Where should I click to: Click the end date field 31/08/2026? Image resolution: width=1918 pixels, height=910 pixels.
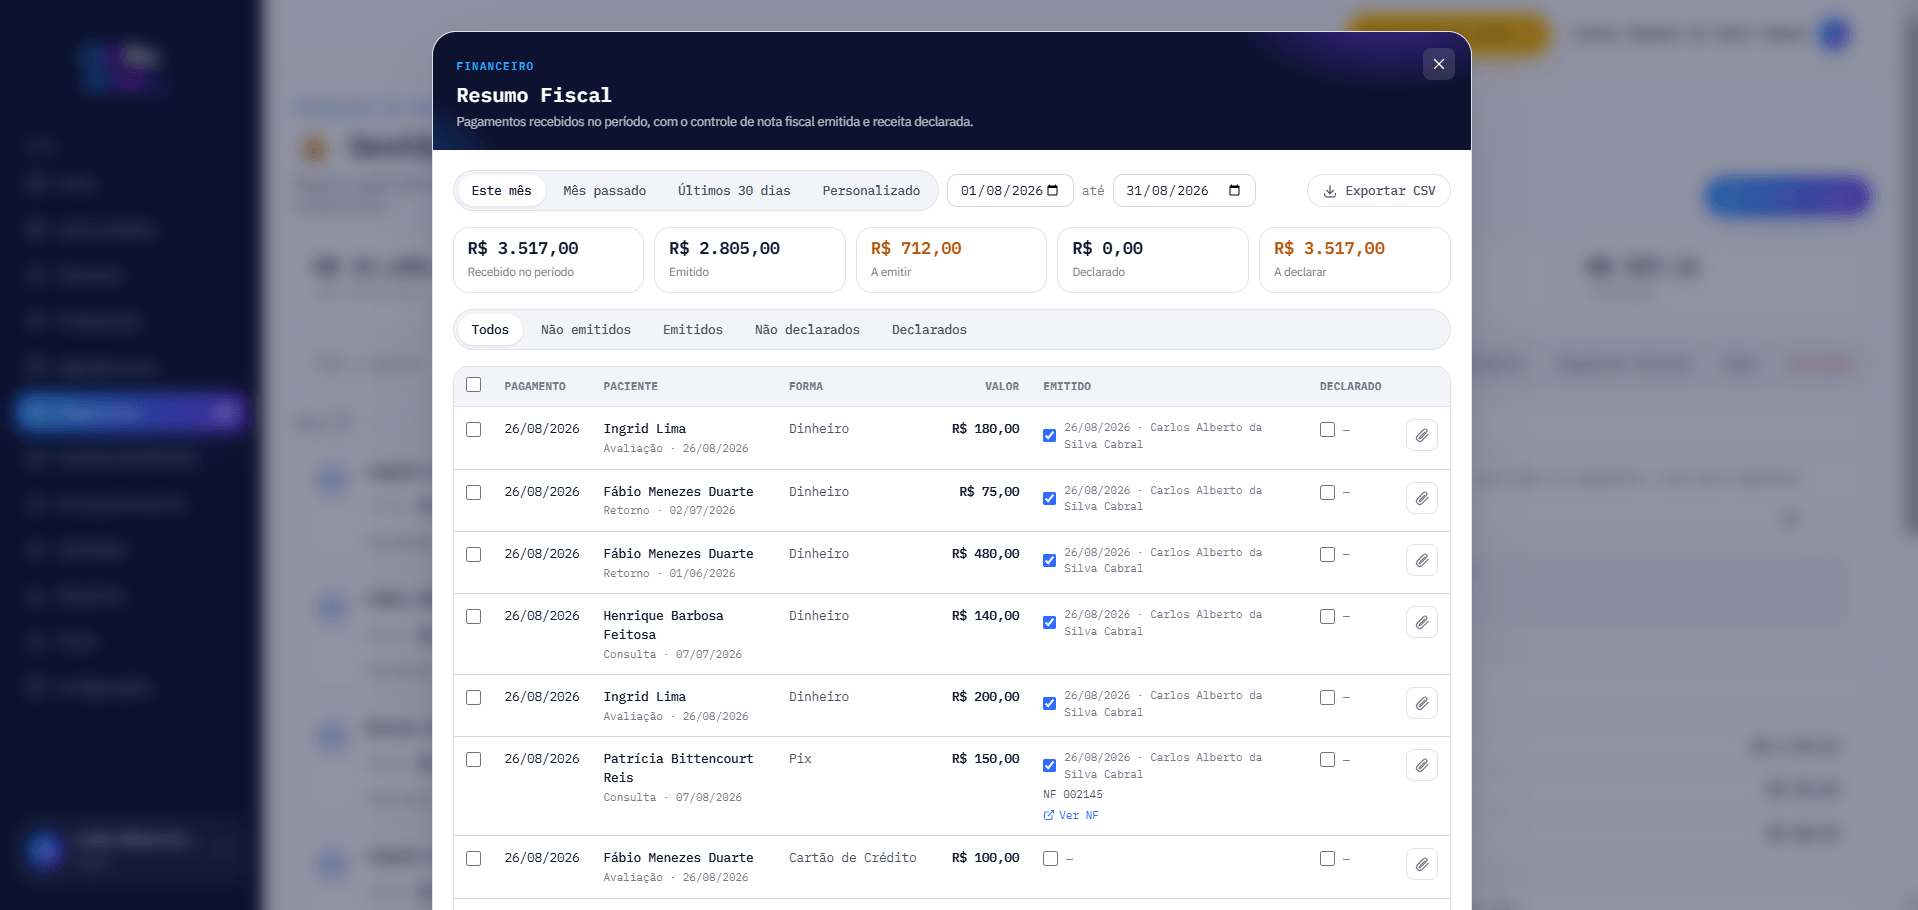tap(1184, 191)
